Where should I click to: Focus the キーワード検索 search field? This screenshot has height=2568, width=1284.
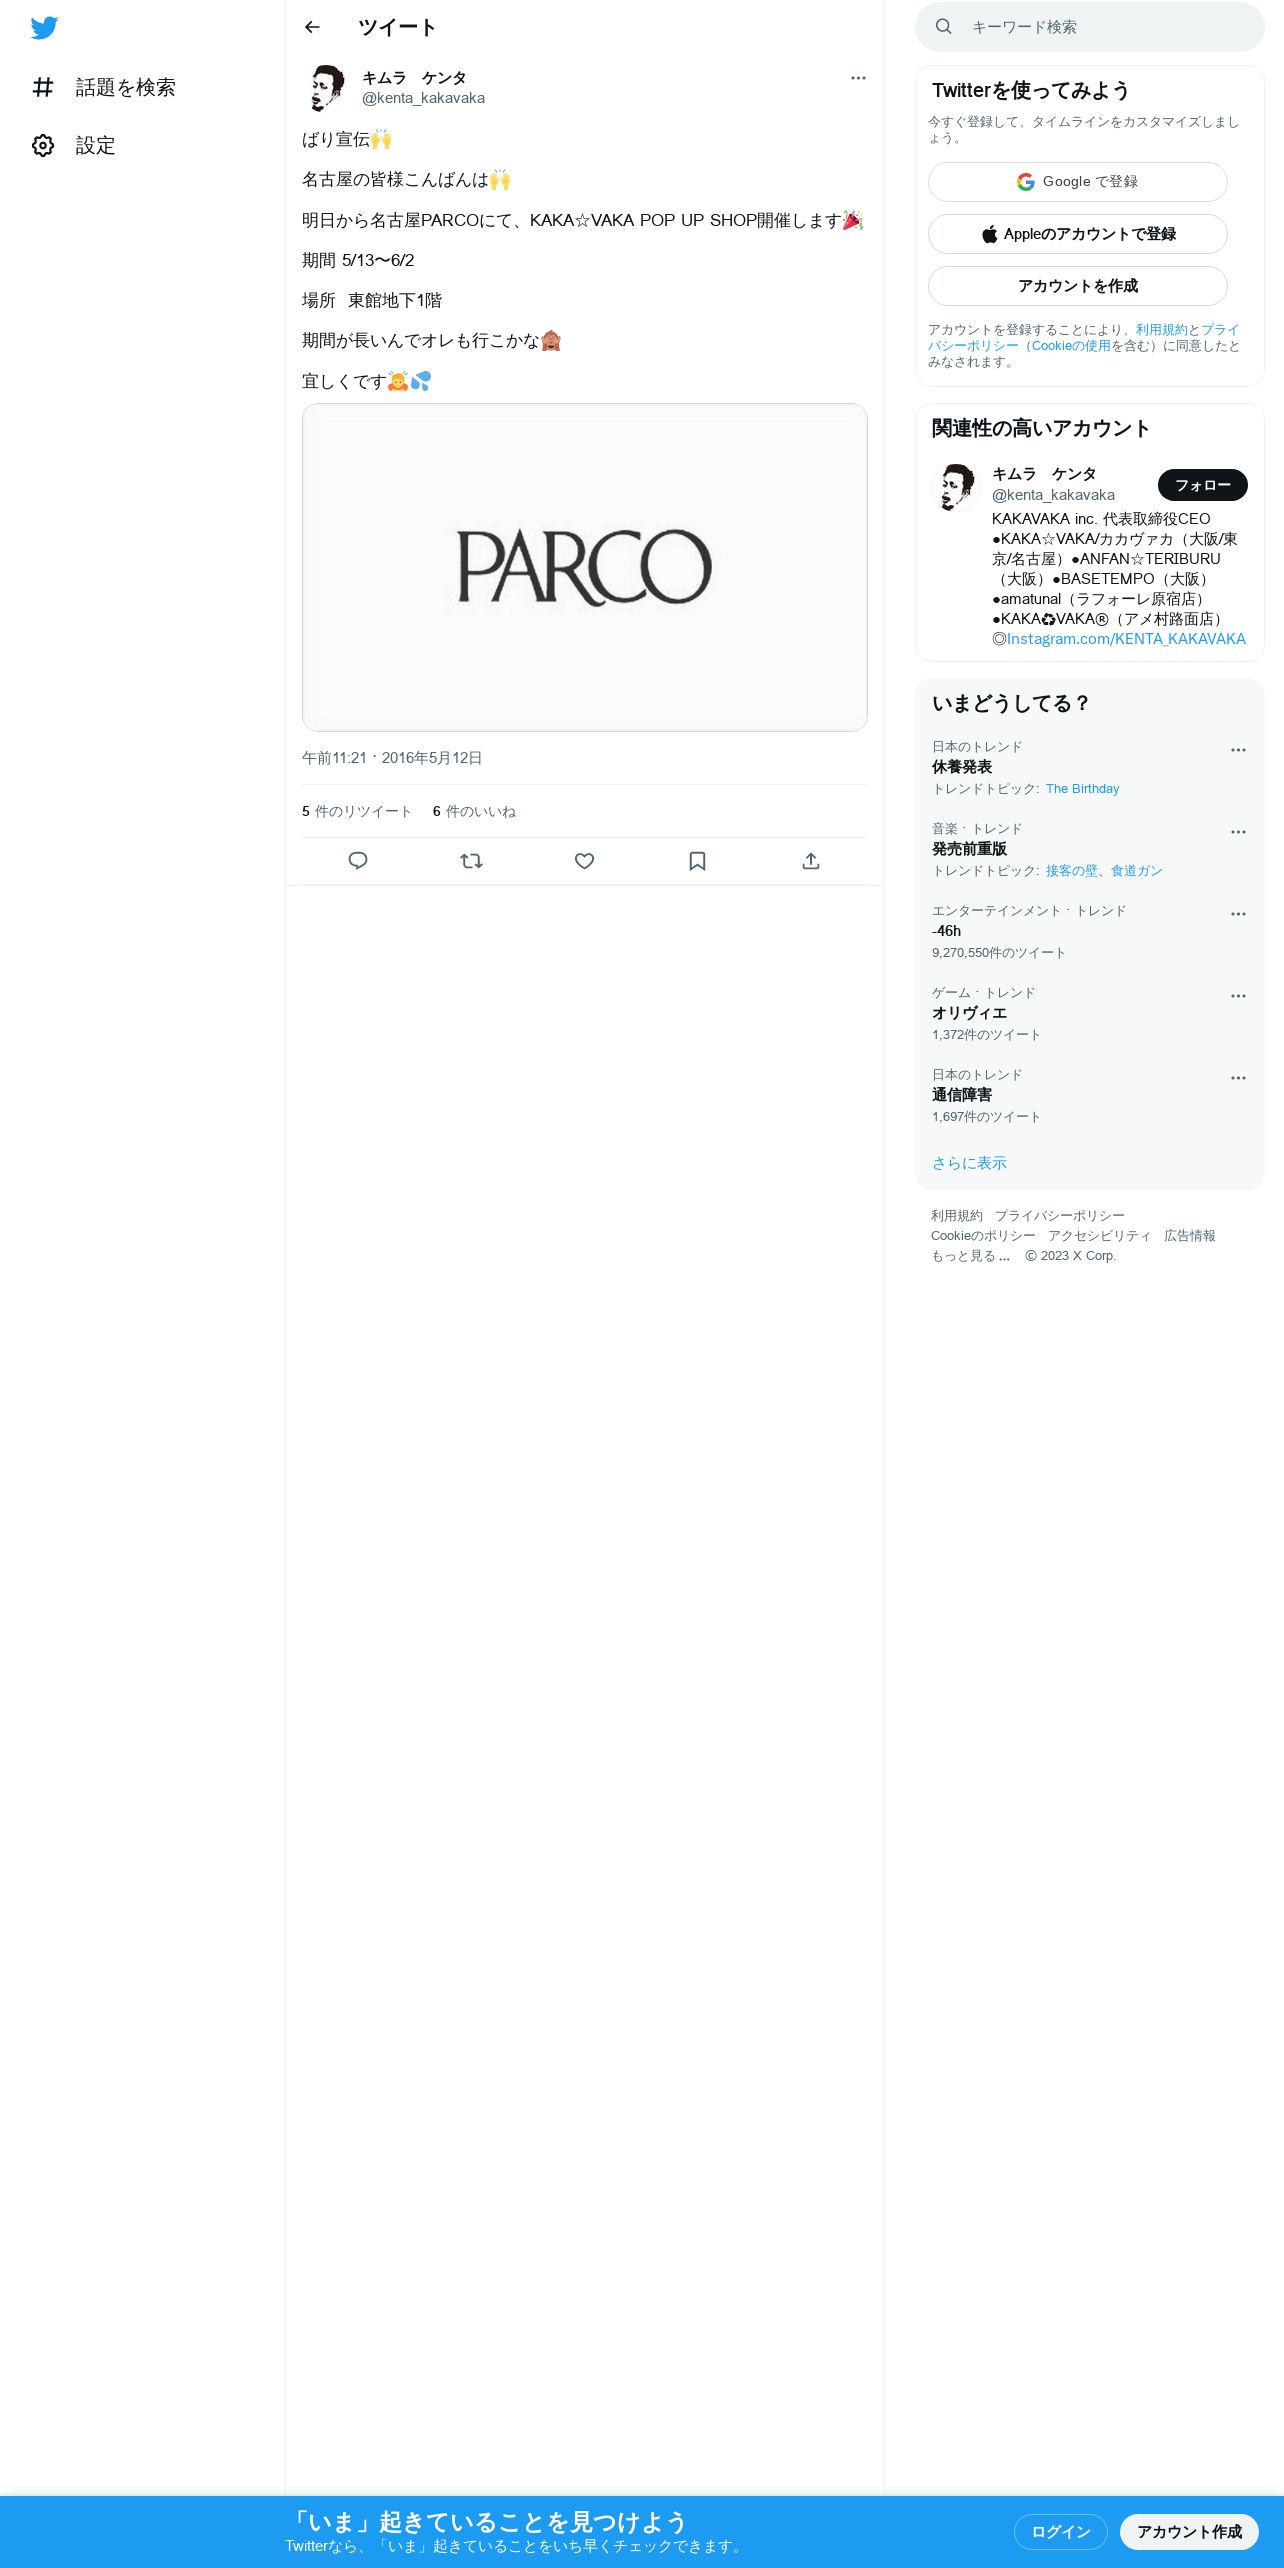tap(1090, 27)
